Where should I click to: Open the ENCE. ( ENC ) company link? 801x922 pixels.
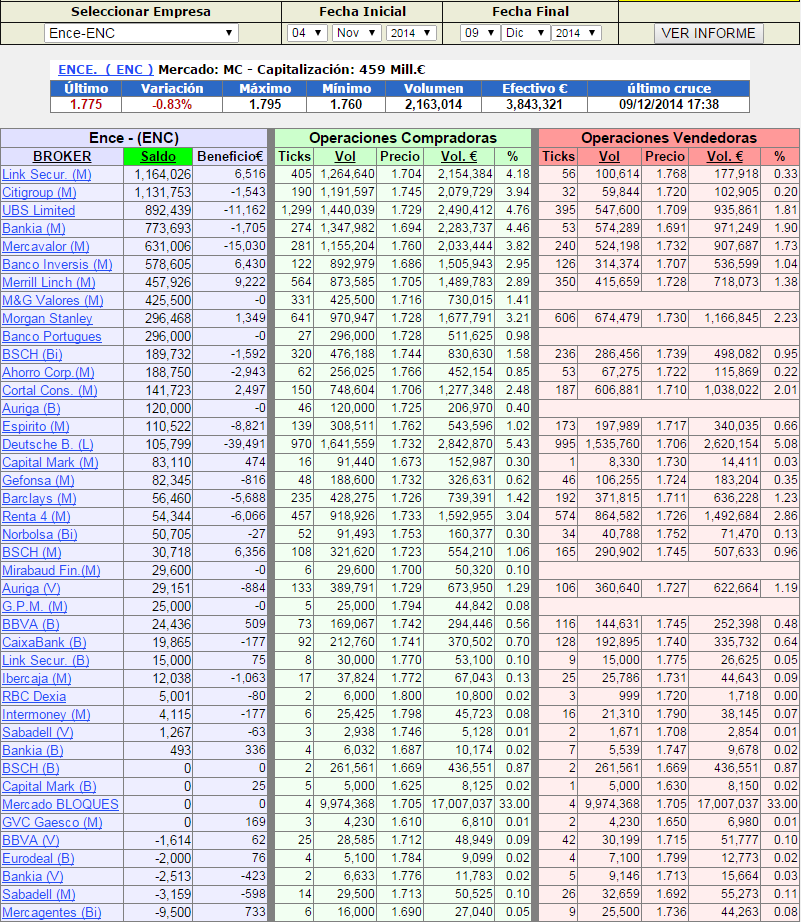[x=106, y=69]
